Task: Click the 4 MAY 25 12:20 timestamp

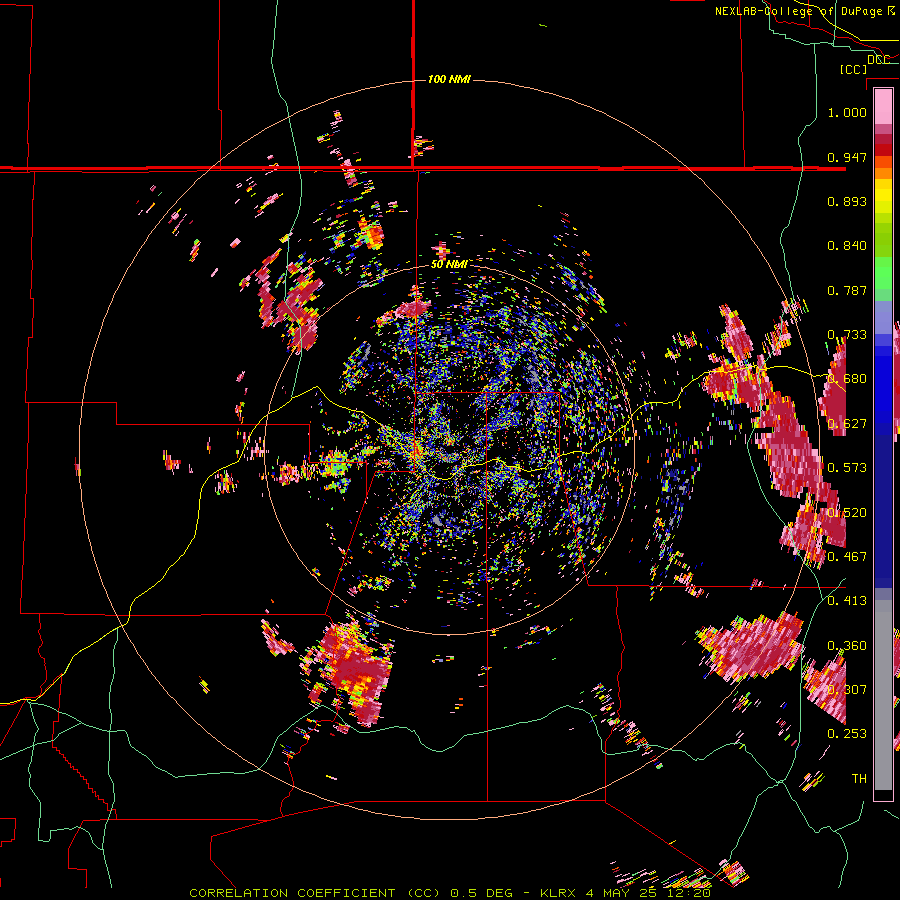Action: click(648, 893)
